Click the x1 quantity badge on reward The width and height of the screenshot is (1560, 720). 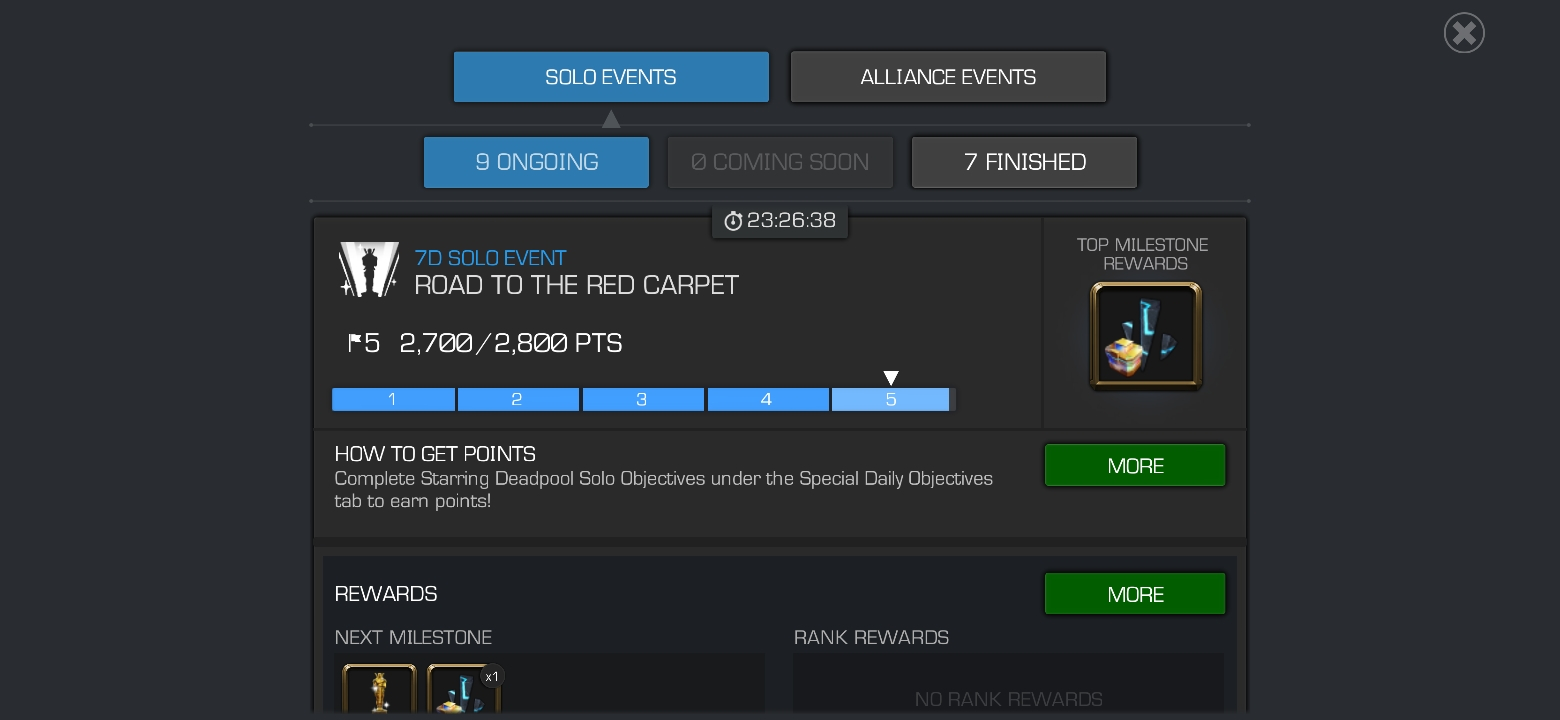[491, 677]
